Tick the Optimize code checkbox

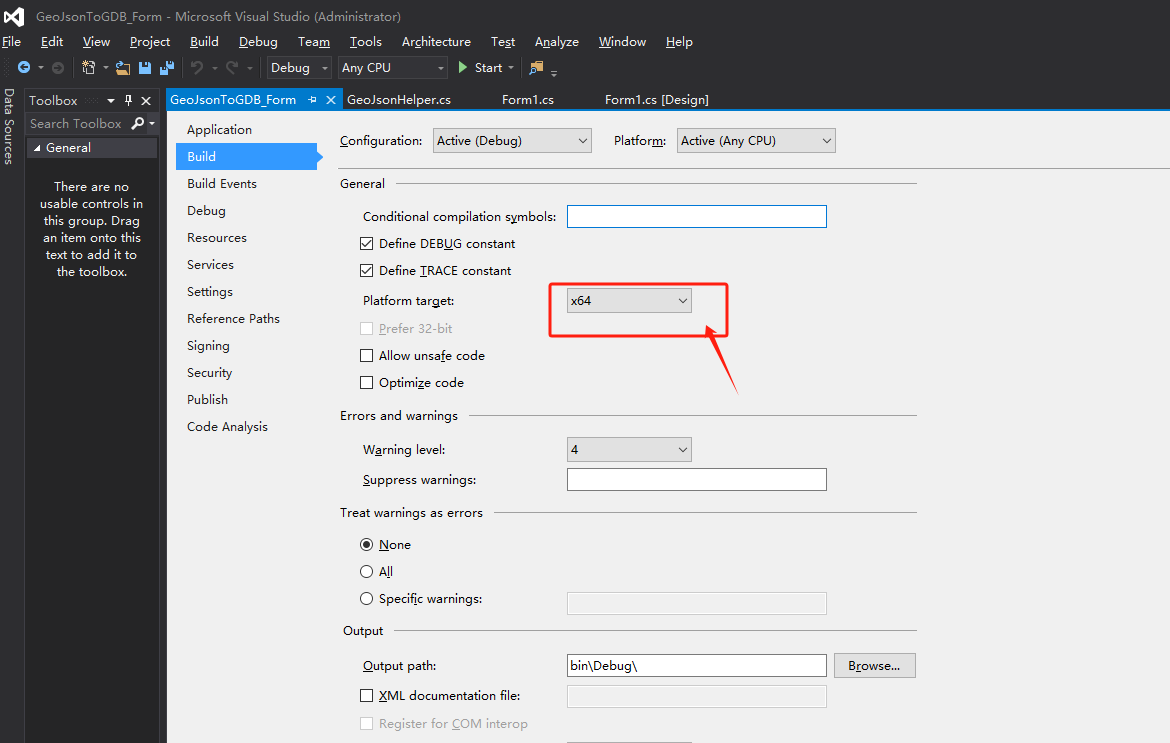pos(366,382)
